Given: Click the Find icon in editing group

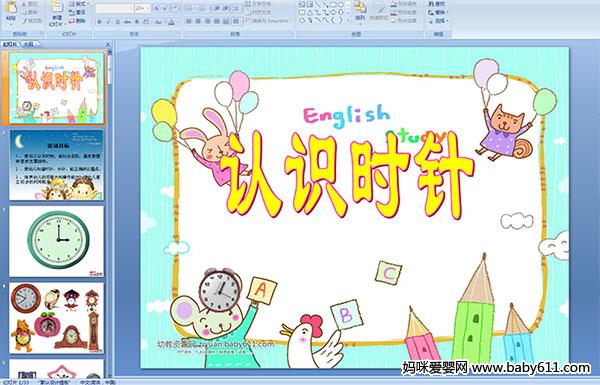Looking at the screenshot, I should [437, 4].
